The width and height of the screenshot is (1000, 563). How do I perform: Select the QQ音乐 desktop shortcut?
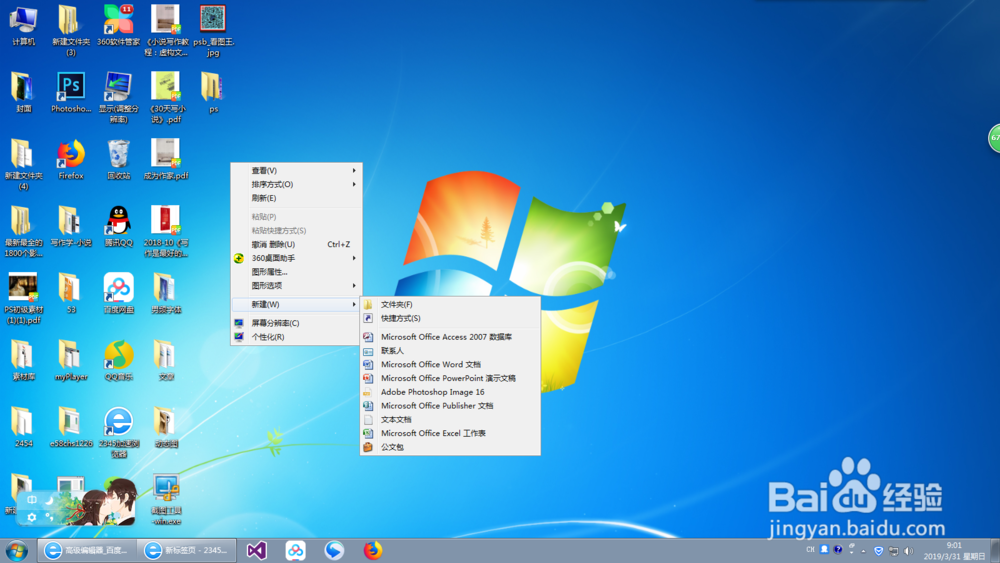pyautogui.click(x=119, y=361)
